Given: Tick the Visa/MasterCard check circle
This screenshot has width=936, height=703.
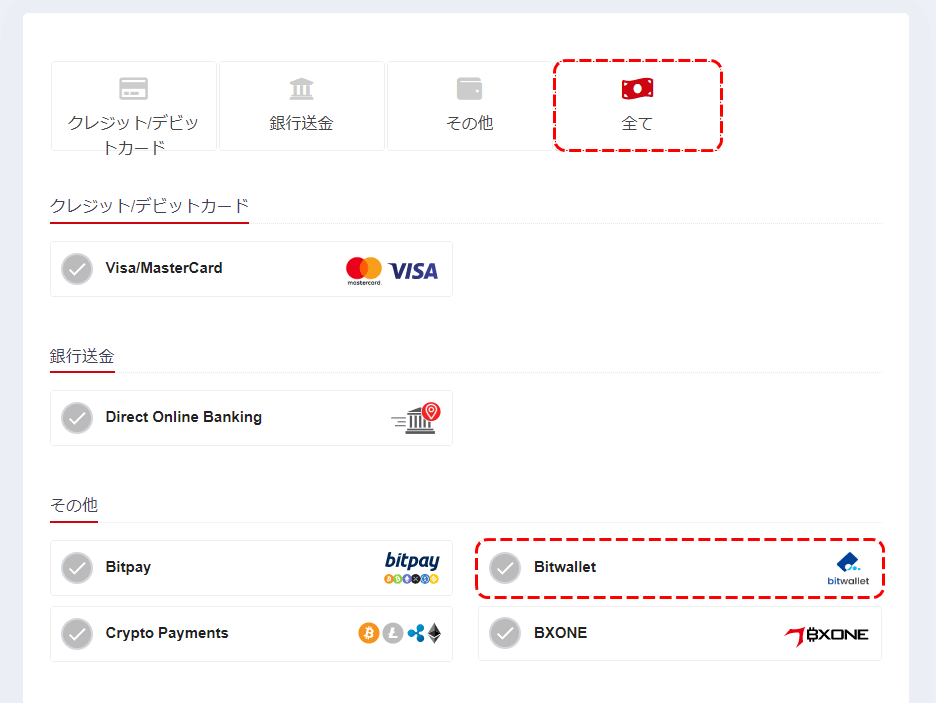Looking at the screenshot, I should 77,269.
